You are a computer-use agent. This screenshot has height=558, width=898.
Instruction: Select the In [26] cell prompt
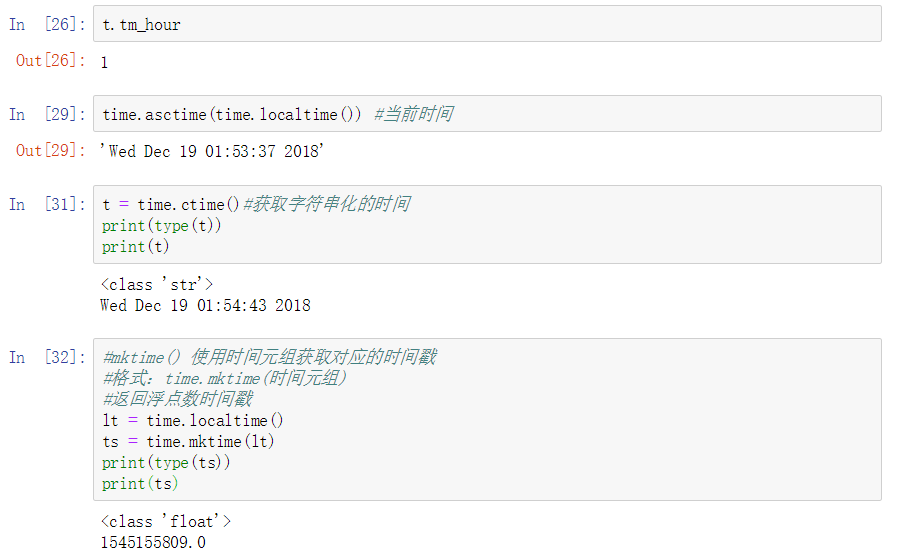(x=46, y=24)
